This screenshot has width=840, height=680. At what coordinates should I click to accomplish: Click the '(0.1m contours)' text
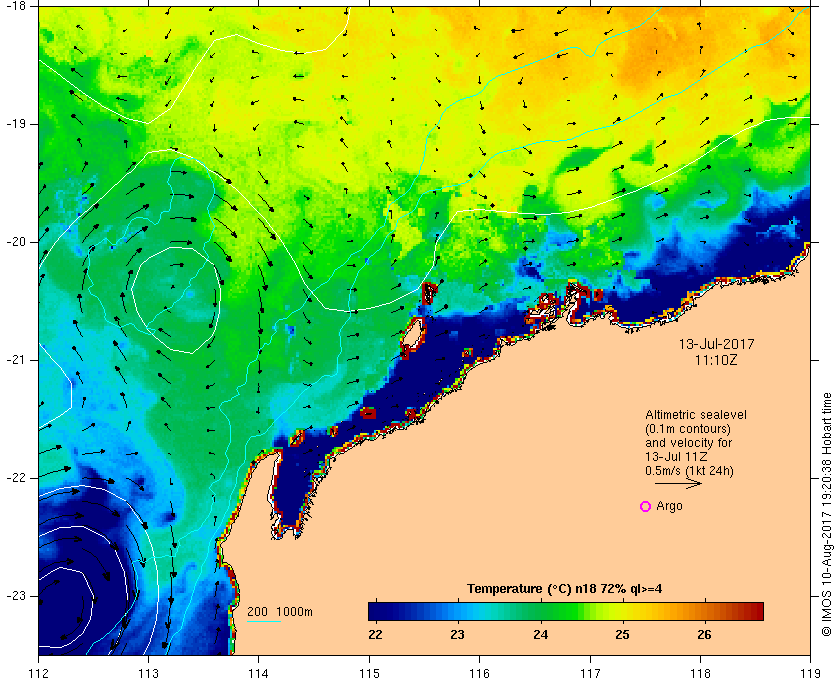click(687, 429)
